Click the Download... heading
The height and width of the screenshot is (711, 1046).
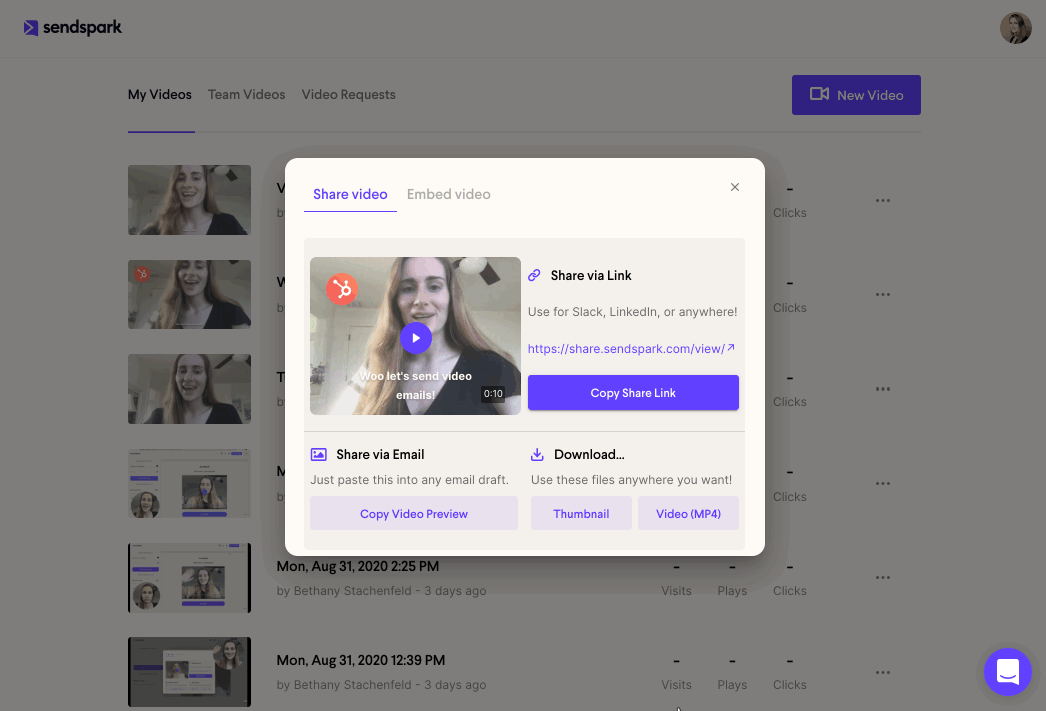589,455
